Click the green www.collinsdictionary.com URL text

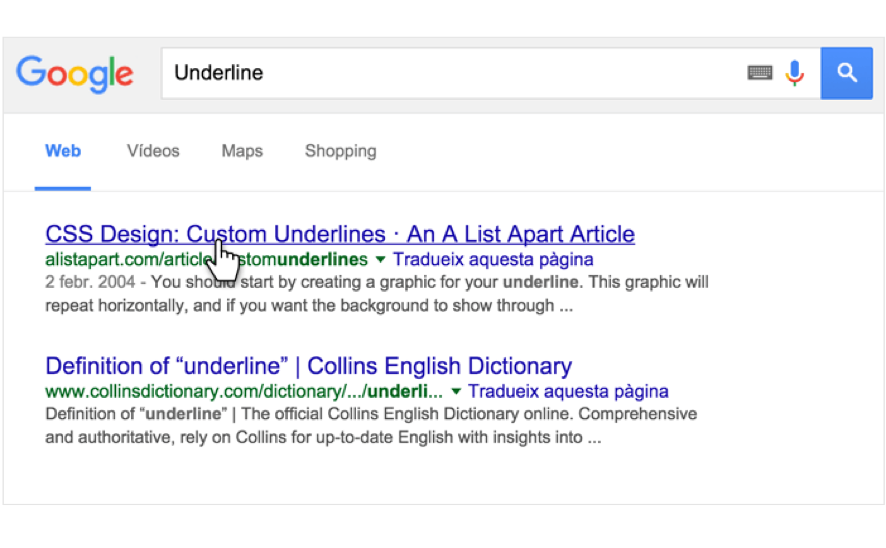click(244, 391)
